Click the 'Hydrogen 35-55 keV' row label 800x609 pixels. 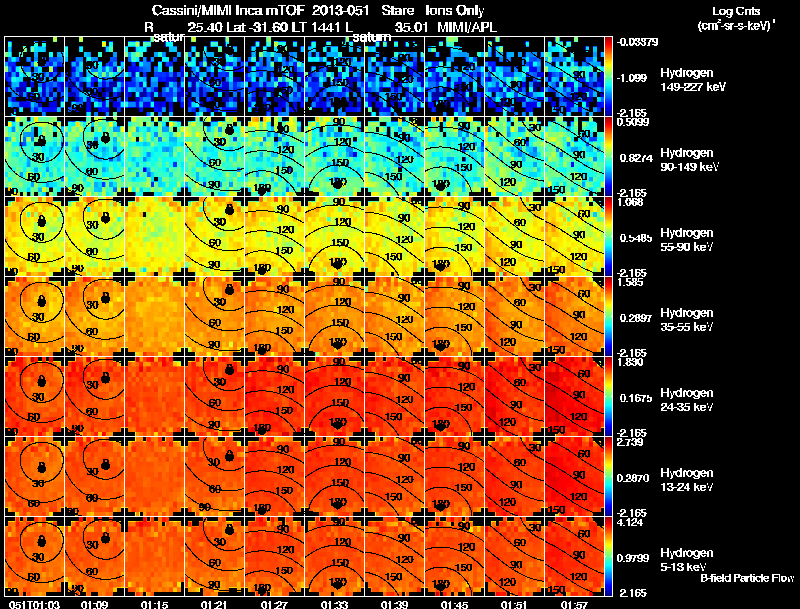tap(687, 320)
